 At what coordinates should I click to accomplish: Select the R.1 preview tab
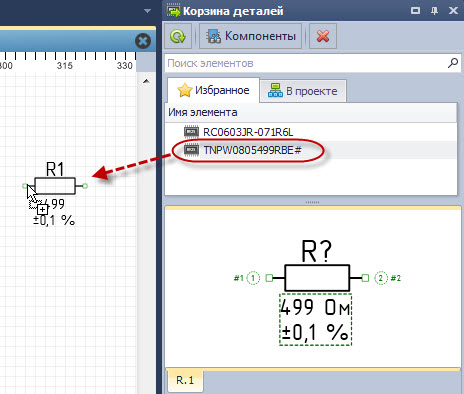coord(185,380)
